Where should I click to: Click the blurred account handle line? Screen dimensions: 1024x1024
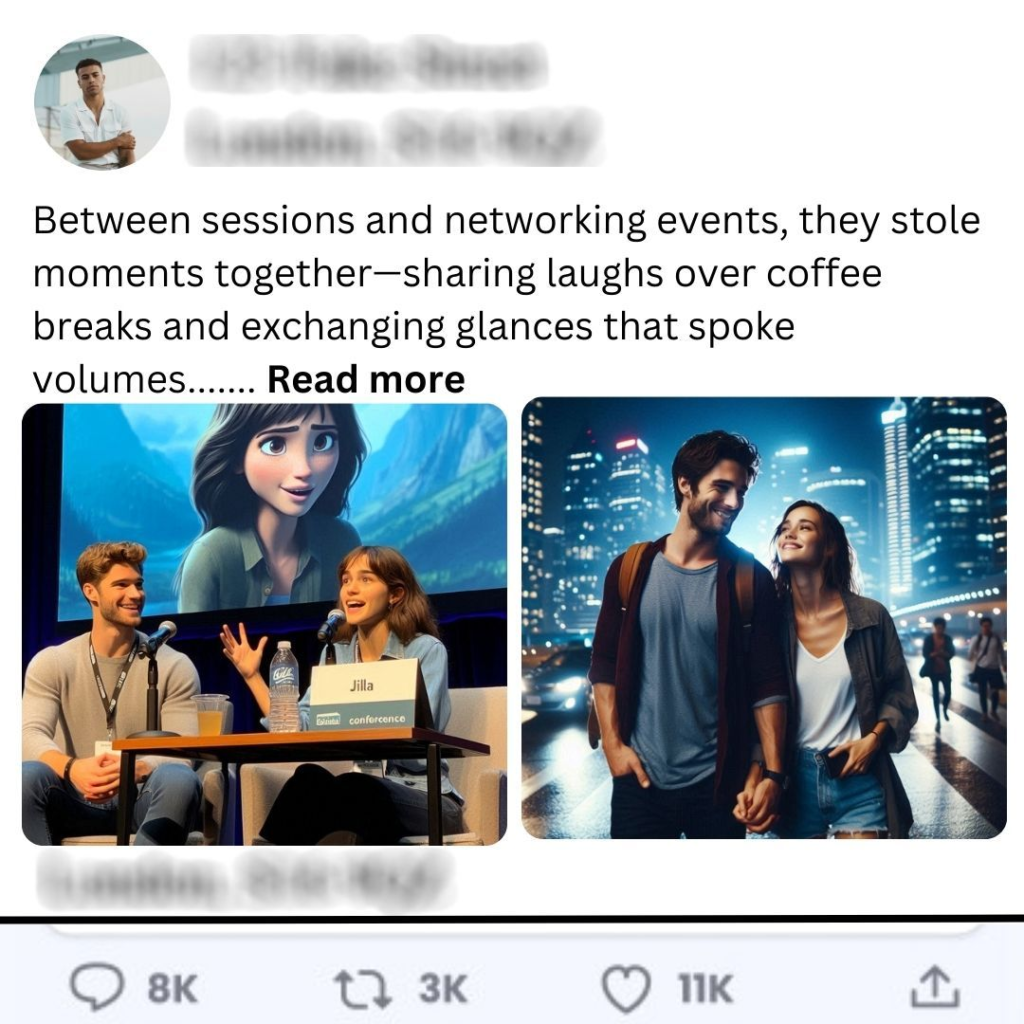click(x=393, y=136)
